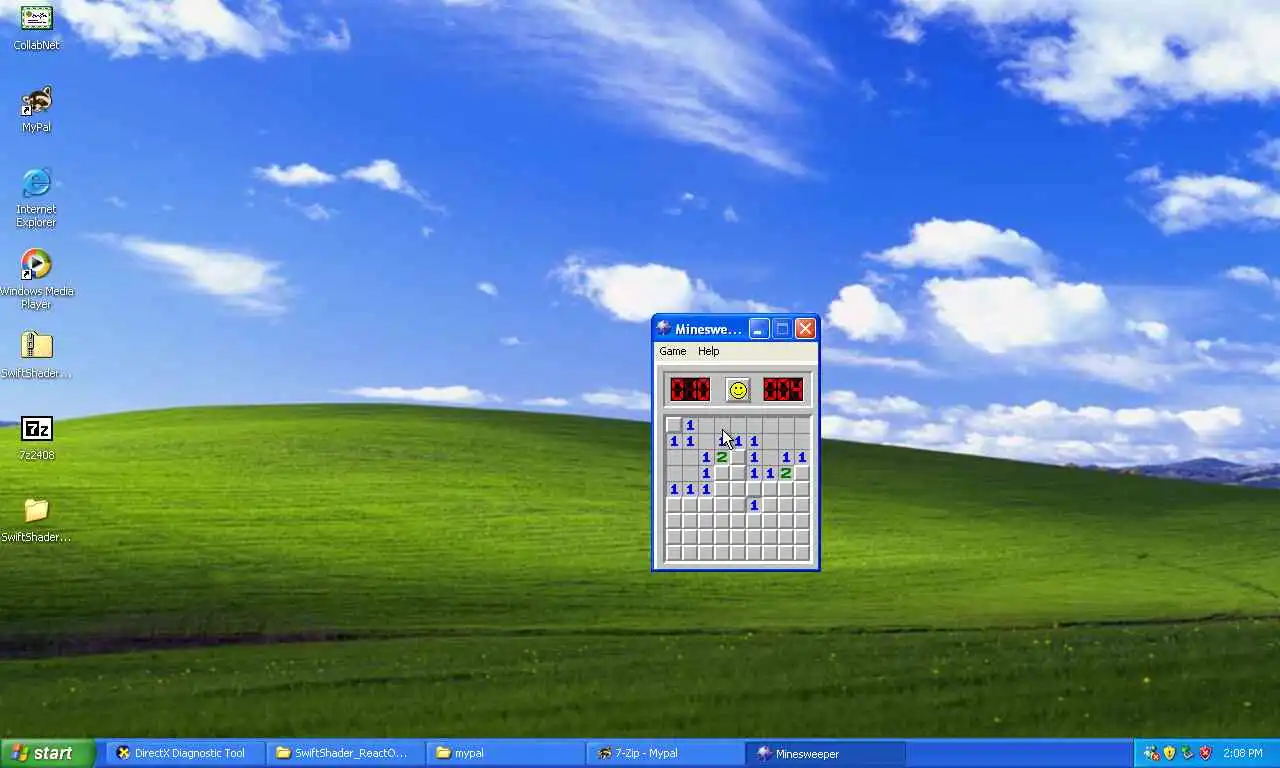Screen dimensions: 1280x768
Task: Select the SwiftShader zip archive desktop icon
Action: [x=36, y=355]
